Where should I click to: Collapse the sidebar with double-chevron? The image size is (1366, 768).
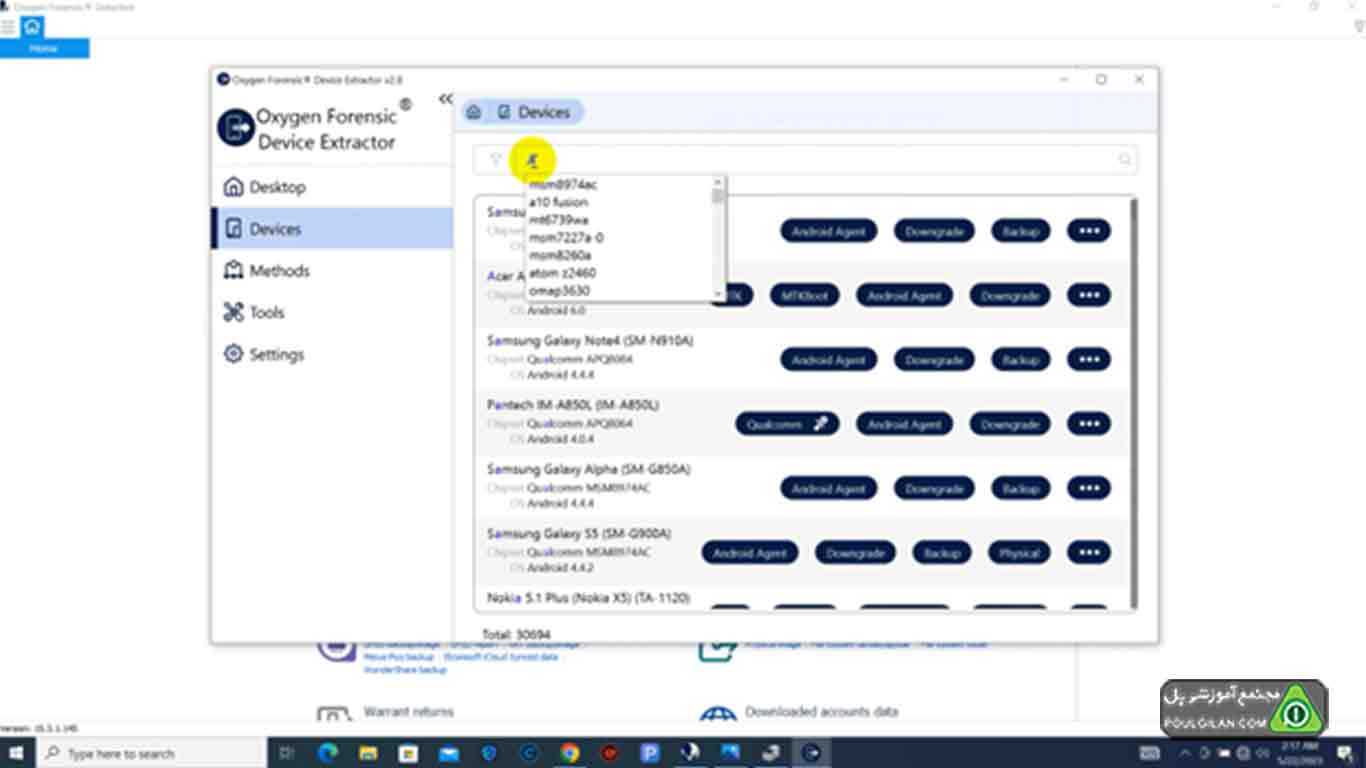click(x=445, y=98)
